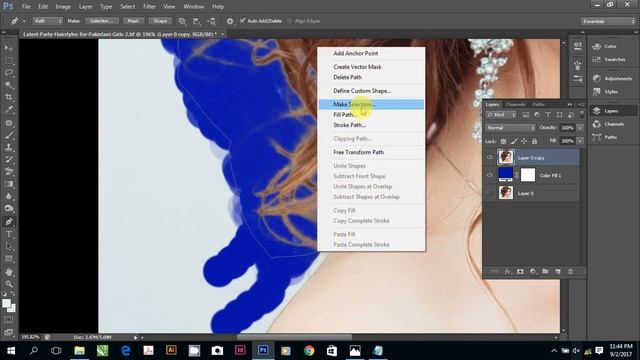Click Add layer style fx icon
The image size is (640, 360).
tap(508, 271)
